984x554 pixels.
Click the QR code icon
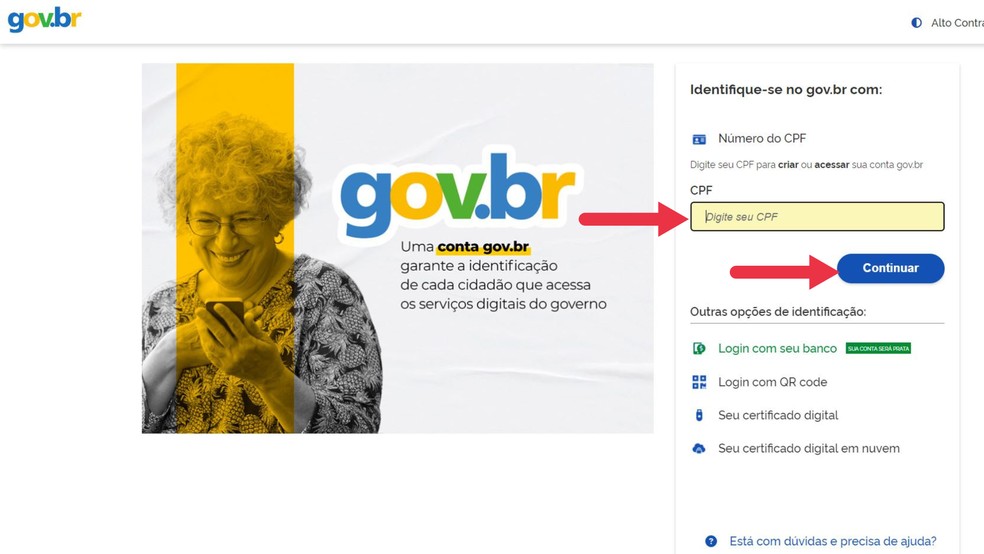698,382
